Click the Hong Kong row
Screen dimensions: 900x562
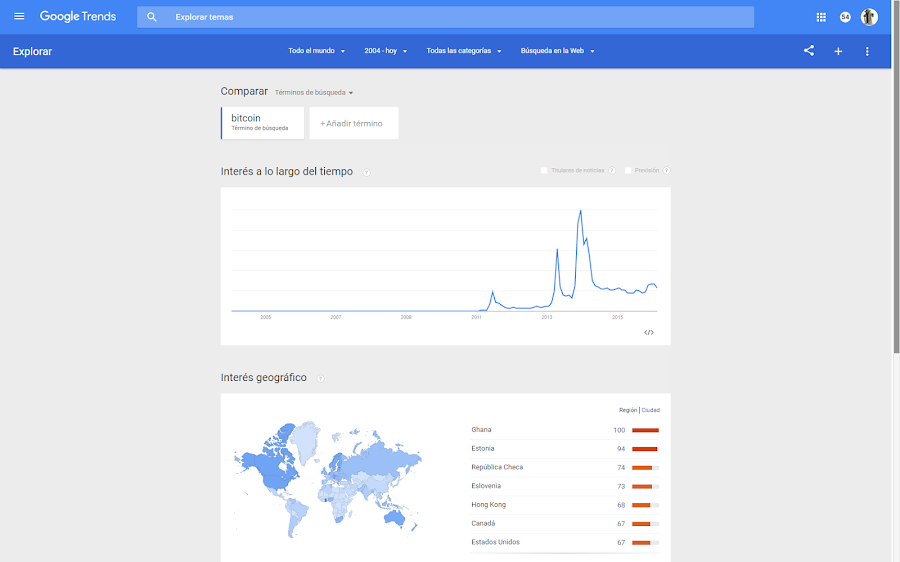coord(565,505)
